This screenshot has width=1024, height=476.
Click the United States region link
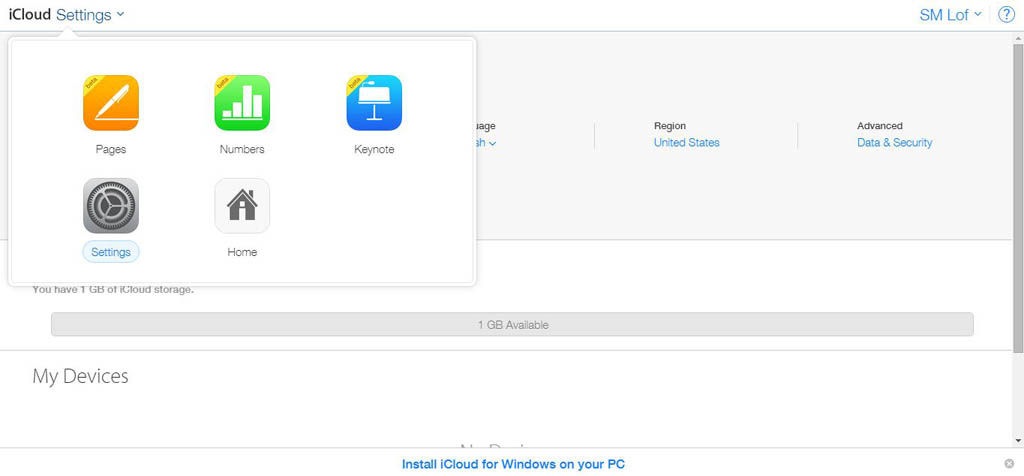686,142
